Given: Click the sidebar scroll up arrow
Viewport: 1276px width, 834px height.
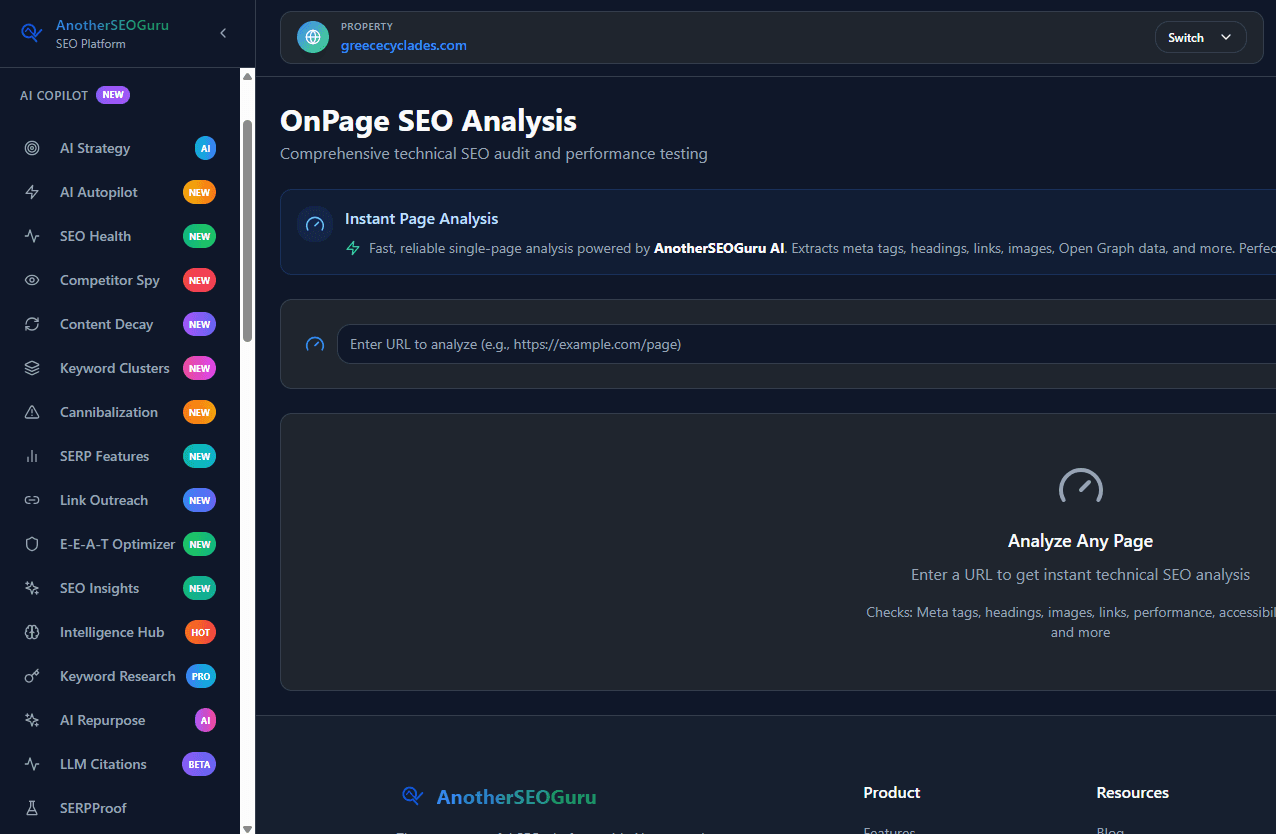Looking at the screenshot, I should pos(247,76).
